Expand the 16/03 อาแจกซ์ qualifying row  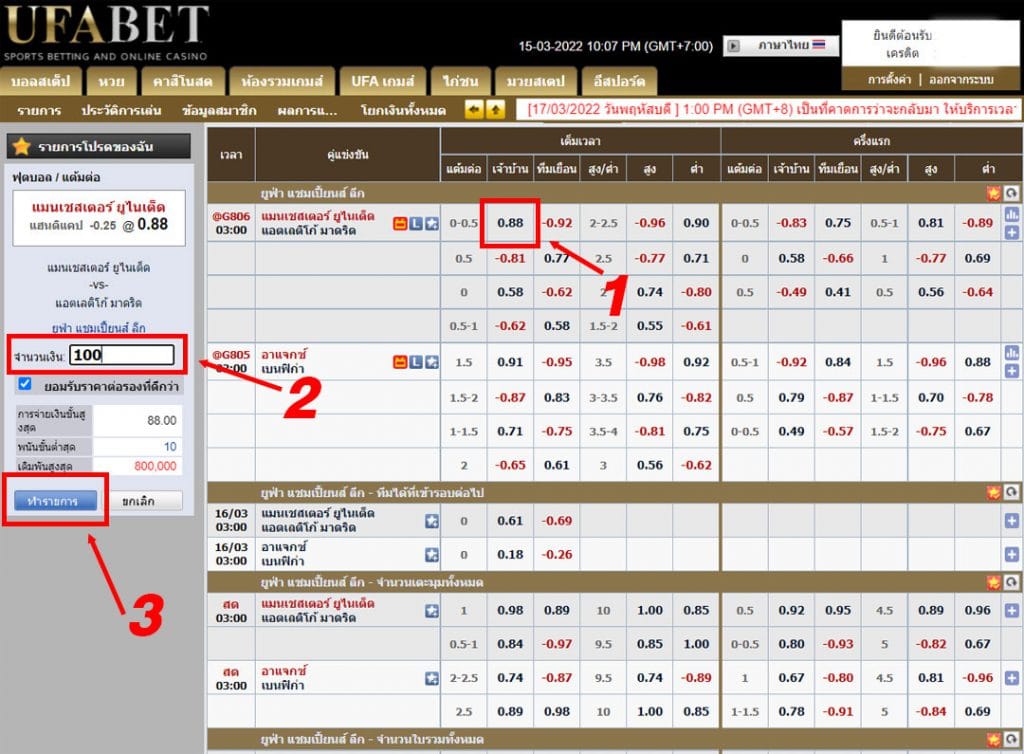[x=1012, y=555]
